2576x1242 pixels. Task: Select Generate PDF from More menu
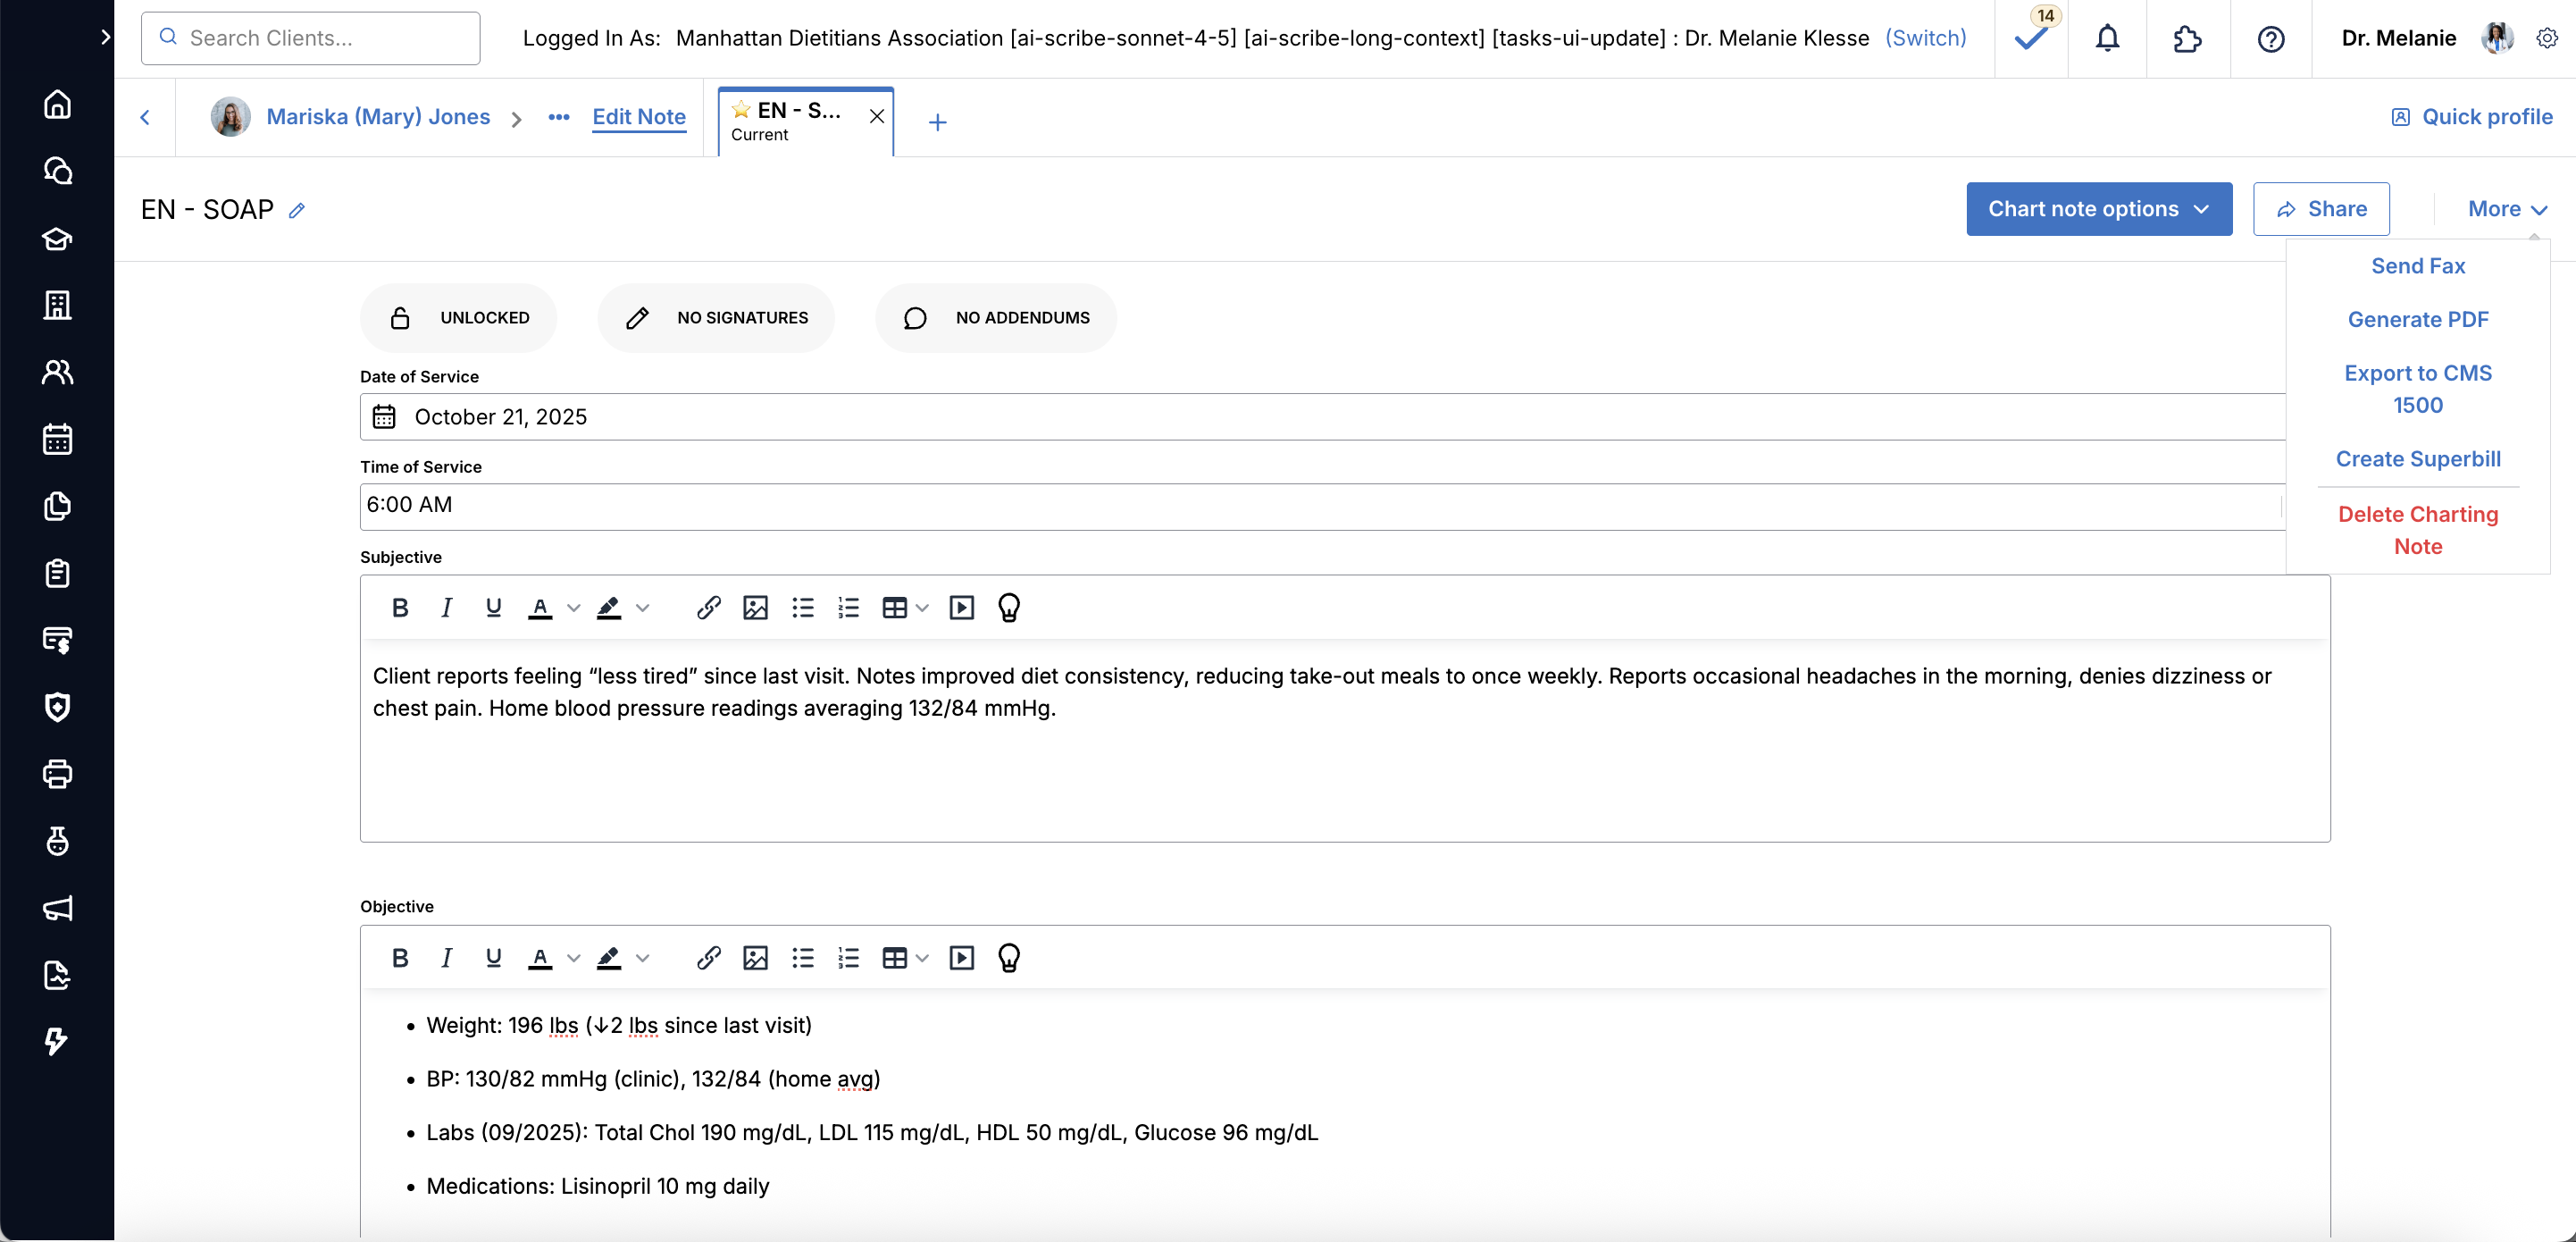pos(2417,320)
